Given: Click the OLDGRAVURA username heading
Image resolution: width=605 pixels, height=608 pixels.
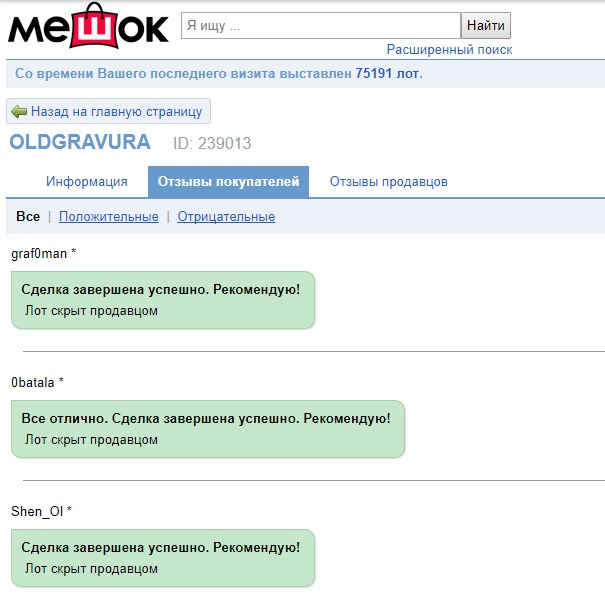Looking at the screenshot, I should [80, 142].
